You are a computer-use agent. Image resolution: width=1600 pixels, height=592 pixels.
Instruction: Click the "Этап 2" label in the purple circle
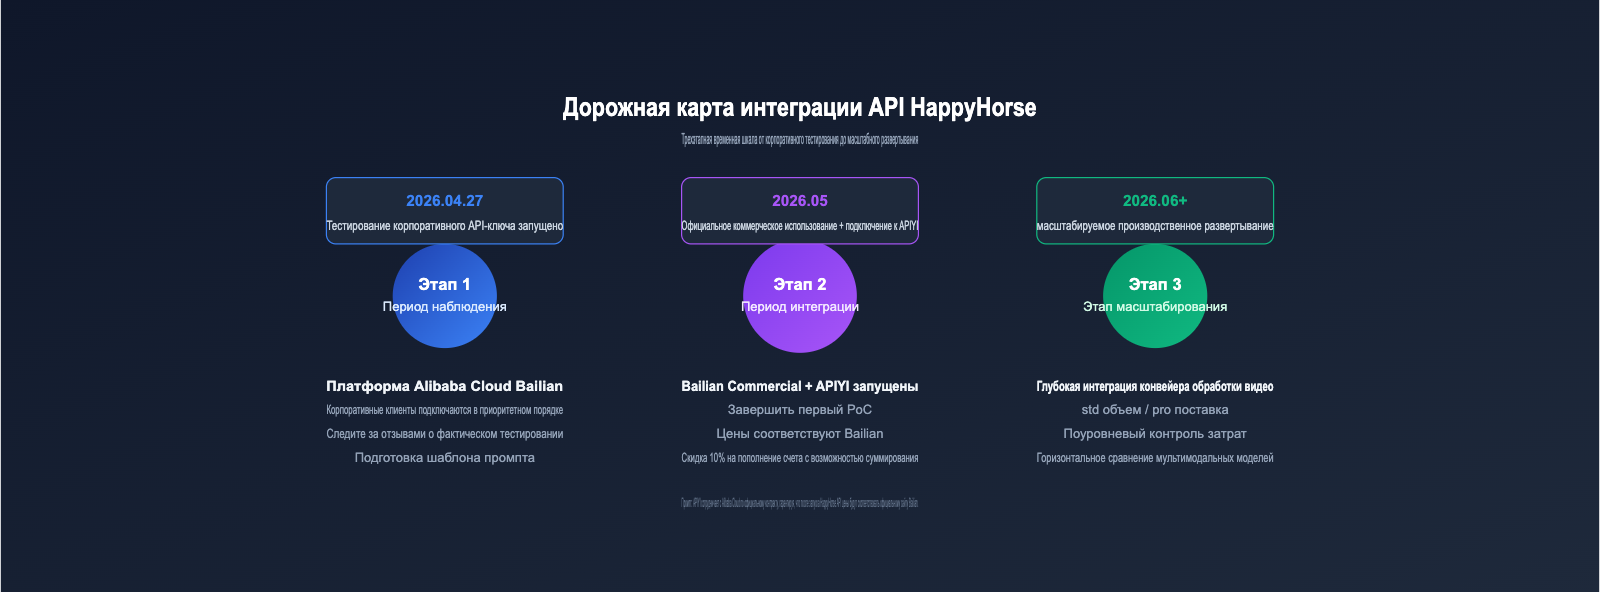pos(799,285)
